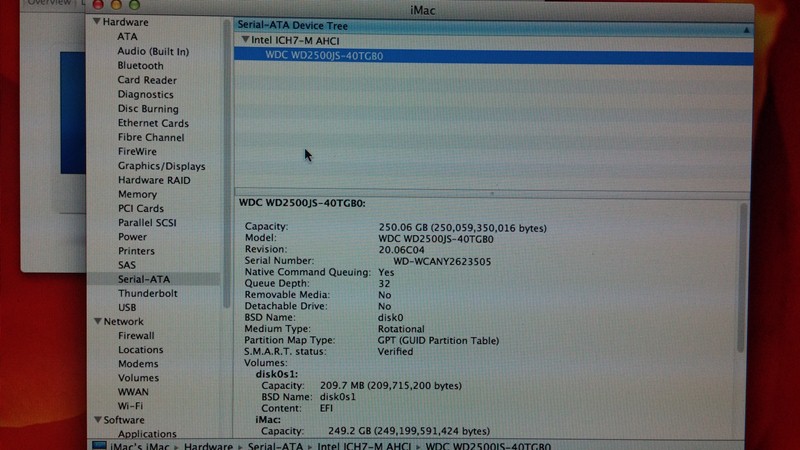Viewport: 800px width, 450px height.
Task: Click the Queue Depth value 32
Action: [x=384, y=284]
